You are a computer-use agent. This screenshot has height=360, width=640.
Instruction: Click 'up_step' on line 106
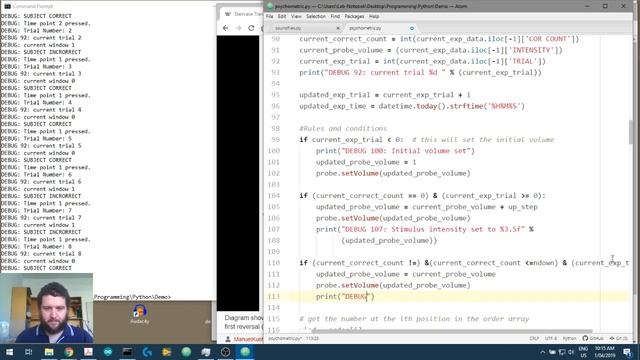[523, 207]
